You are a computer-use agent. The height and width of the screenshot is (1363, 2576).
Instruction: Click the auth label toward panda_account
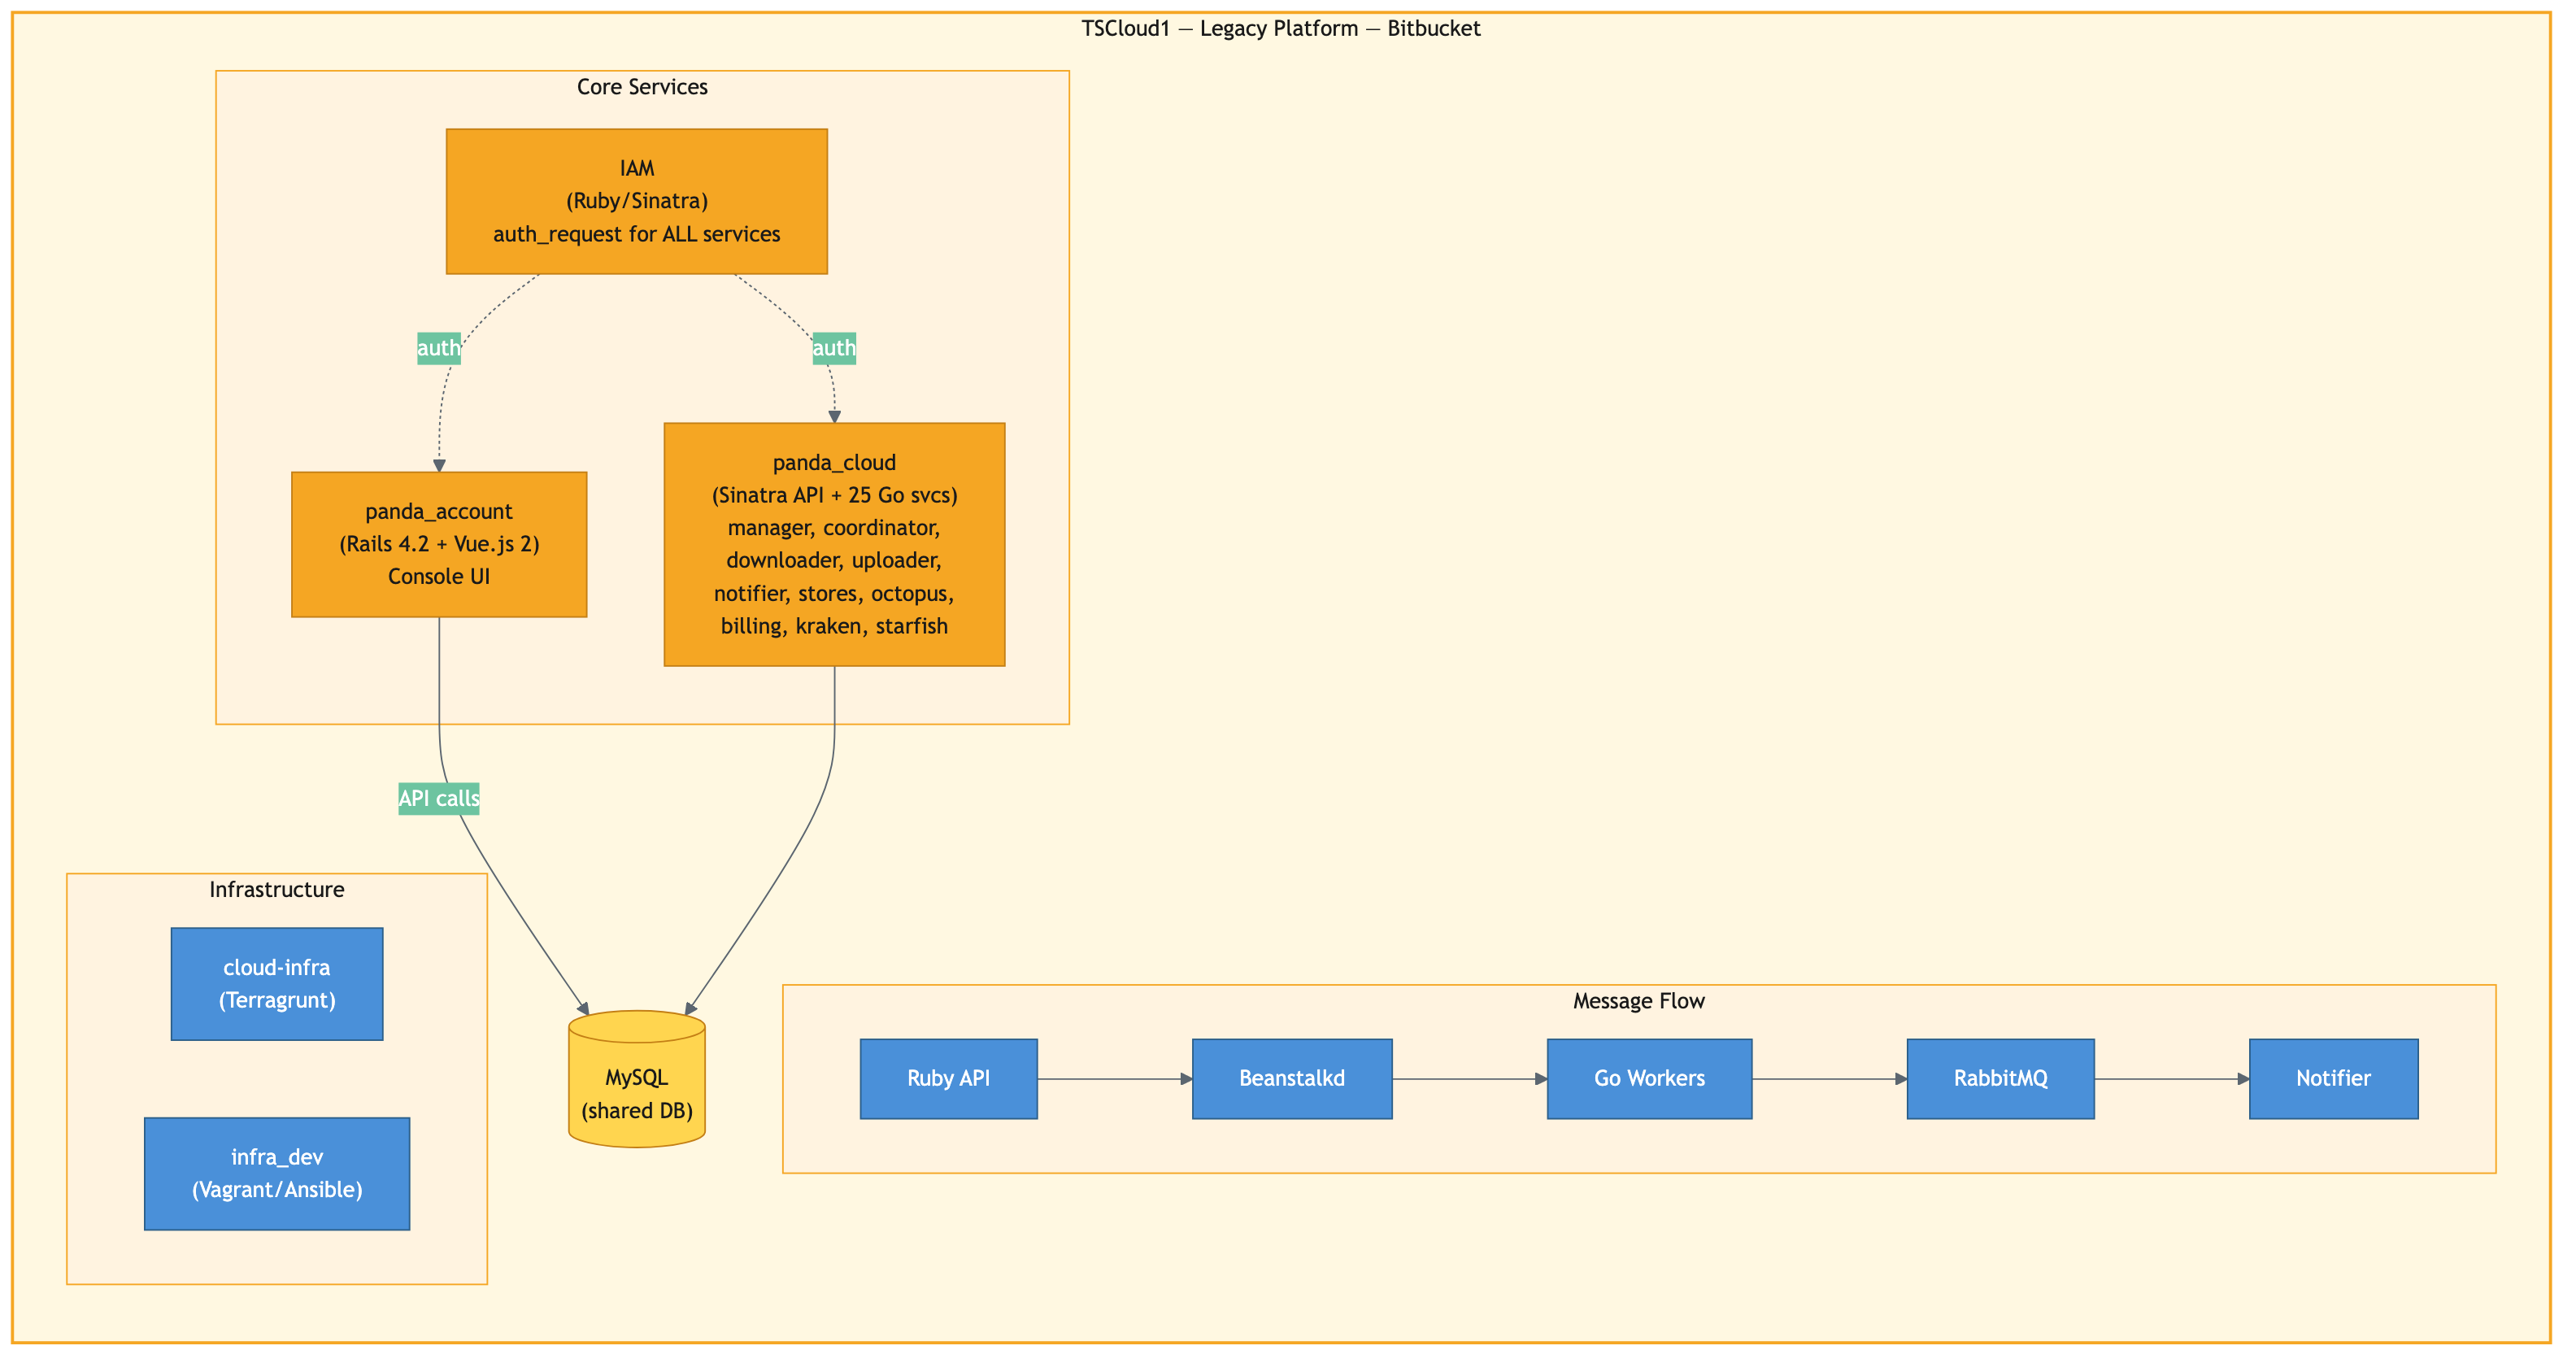(x=438, y=348)
